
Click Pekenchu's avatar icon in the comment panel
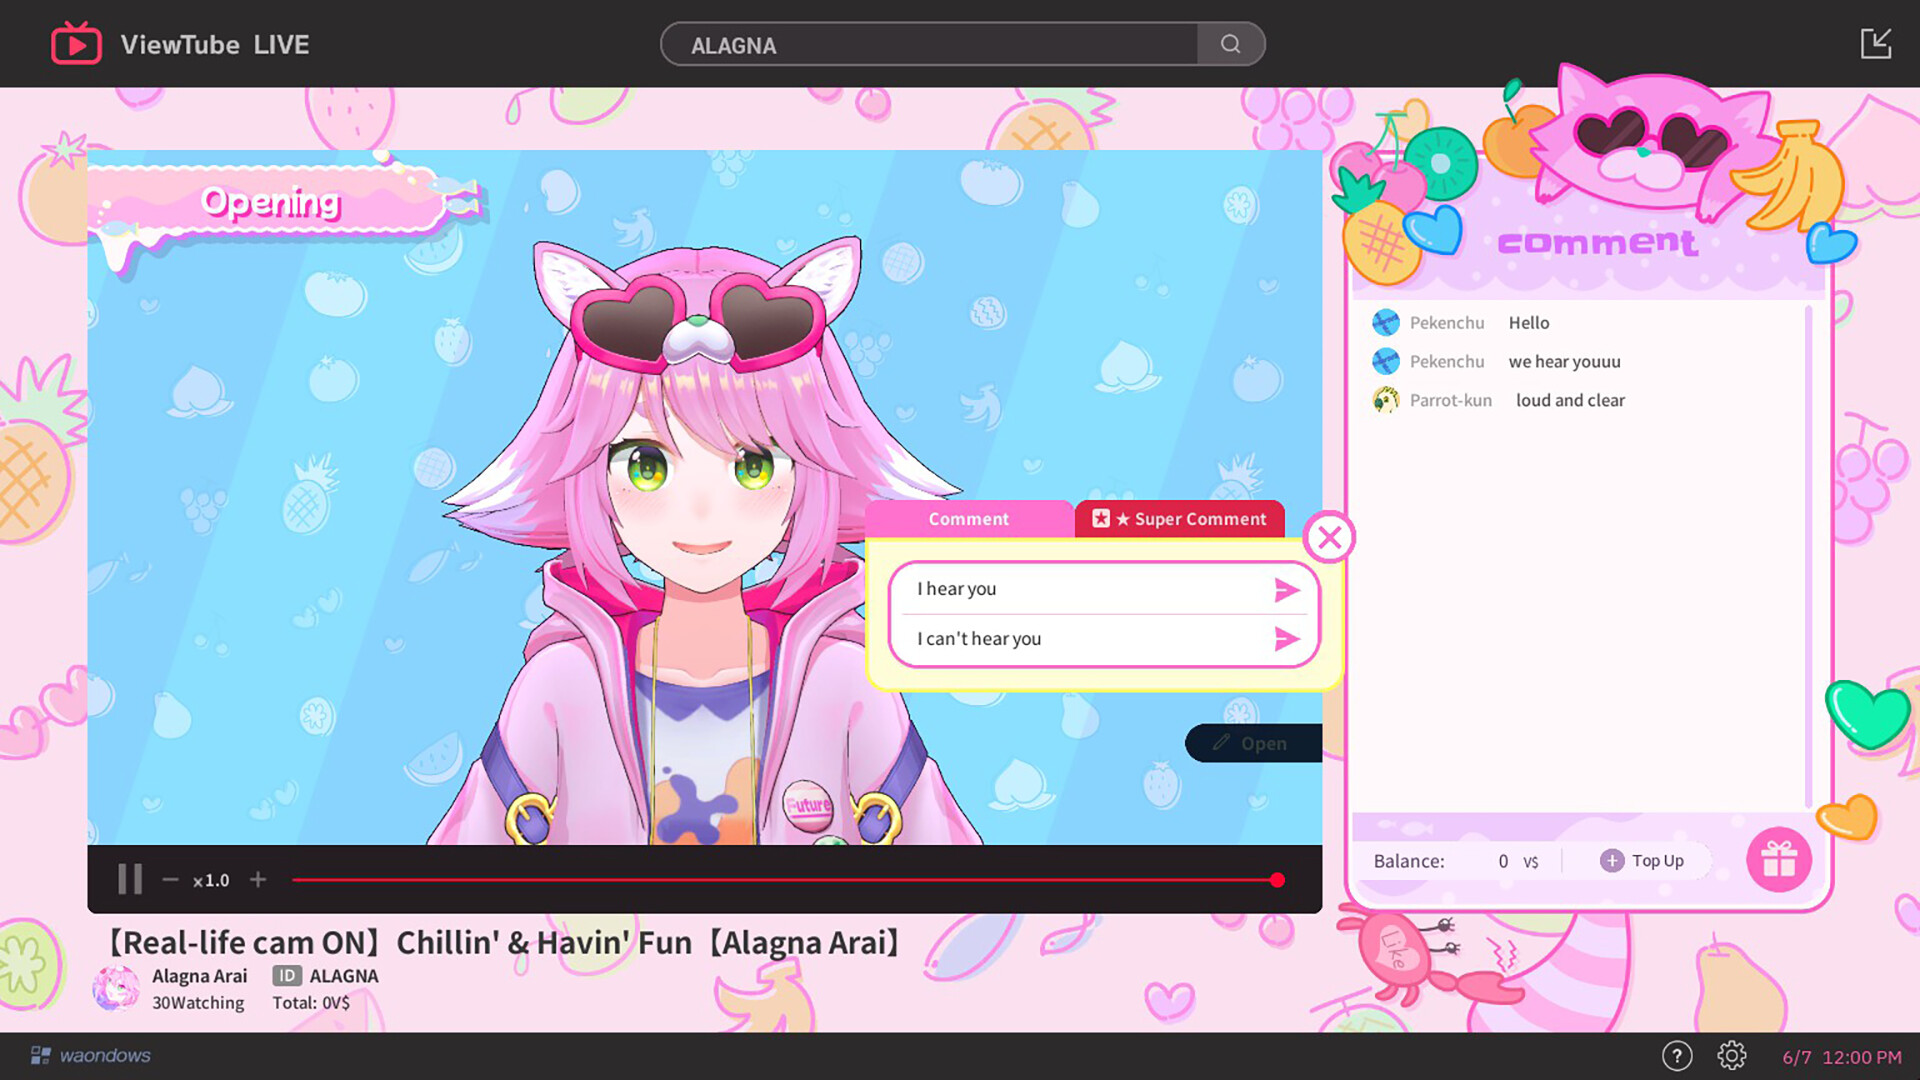click(1386, 322)
